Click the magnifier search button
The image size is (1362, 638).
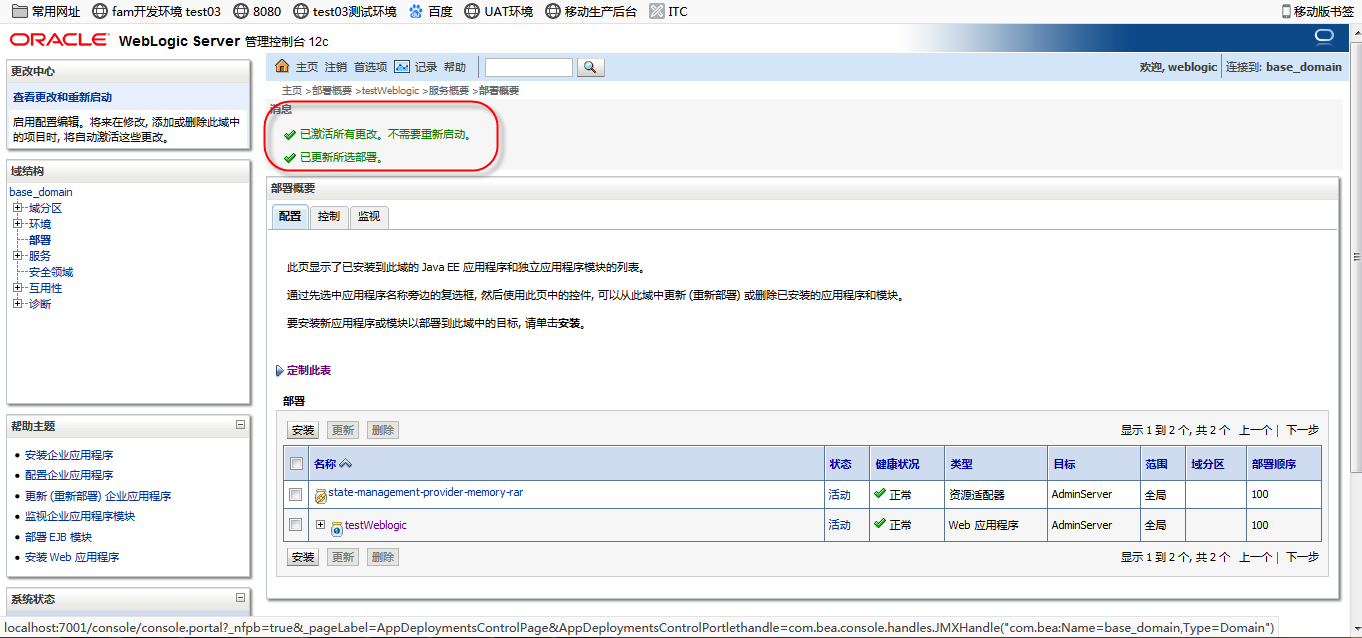pos(591,67)
